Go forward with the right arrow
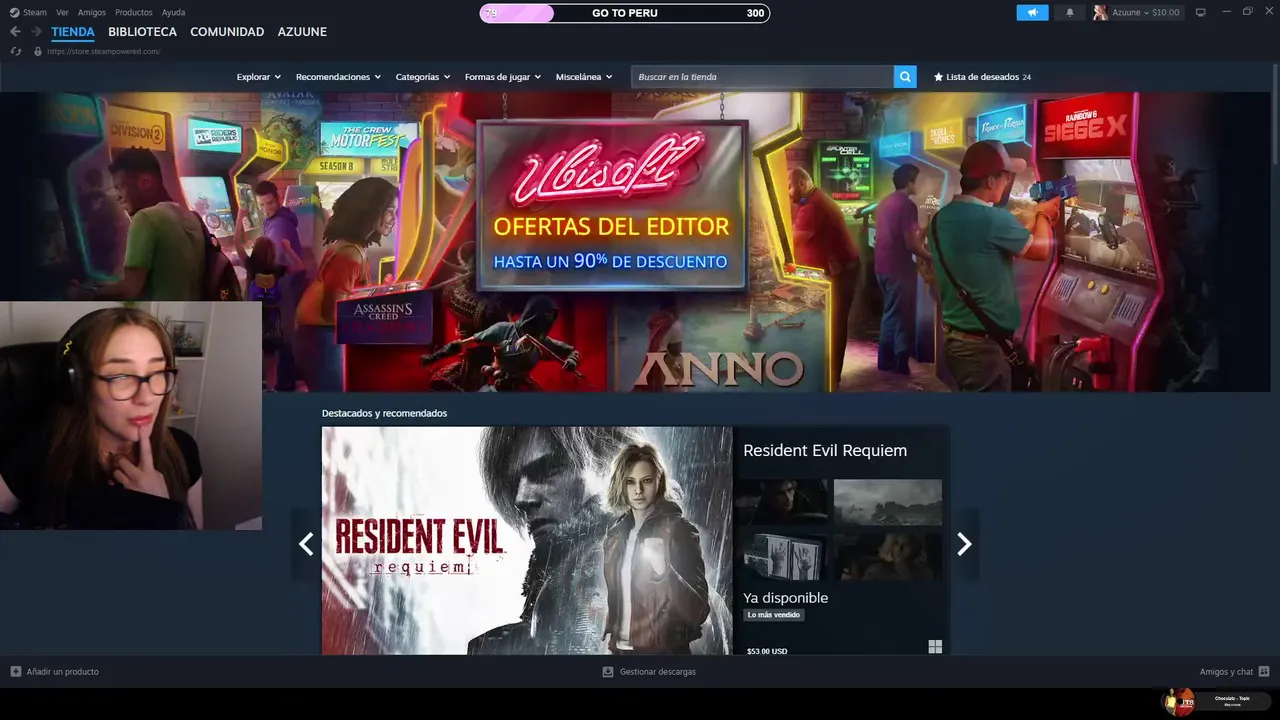Image resolution: width=1280 pixels, height=720 pixels. 37,32
